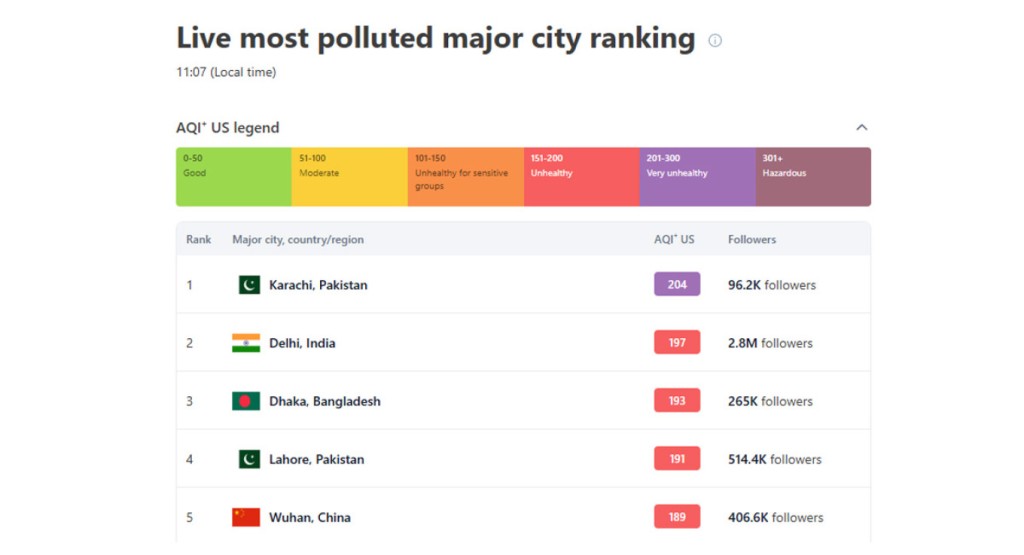Click the Pakistan flag next to Karachi
The height and width of the screenshot is (555, 1024).
249,285
